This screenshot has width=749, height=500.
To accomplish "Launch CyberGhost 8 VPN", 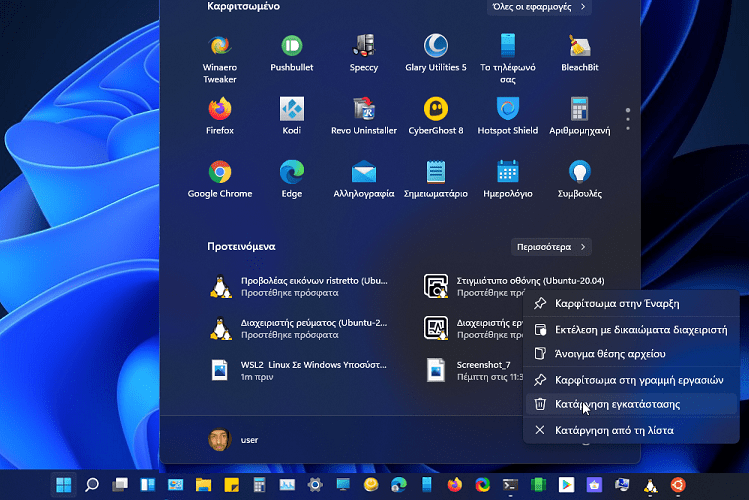I will pos(436,116).
